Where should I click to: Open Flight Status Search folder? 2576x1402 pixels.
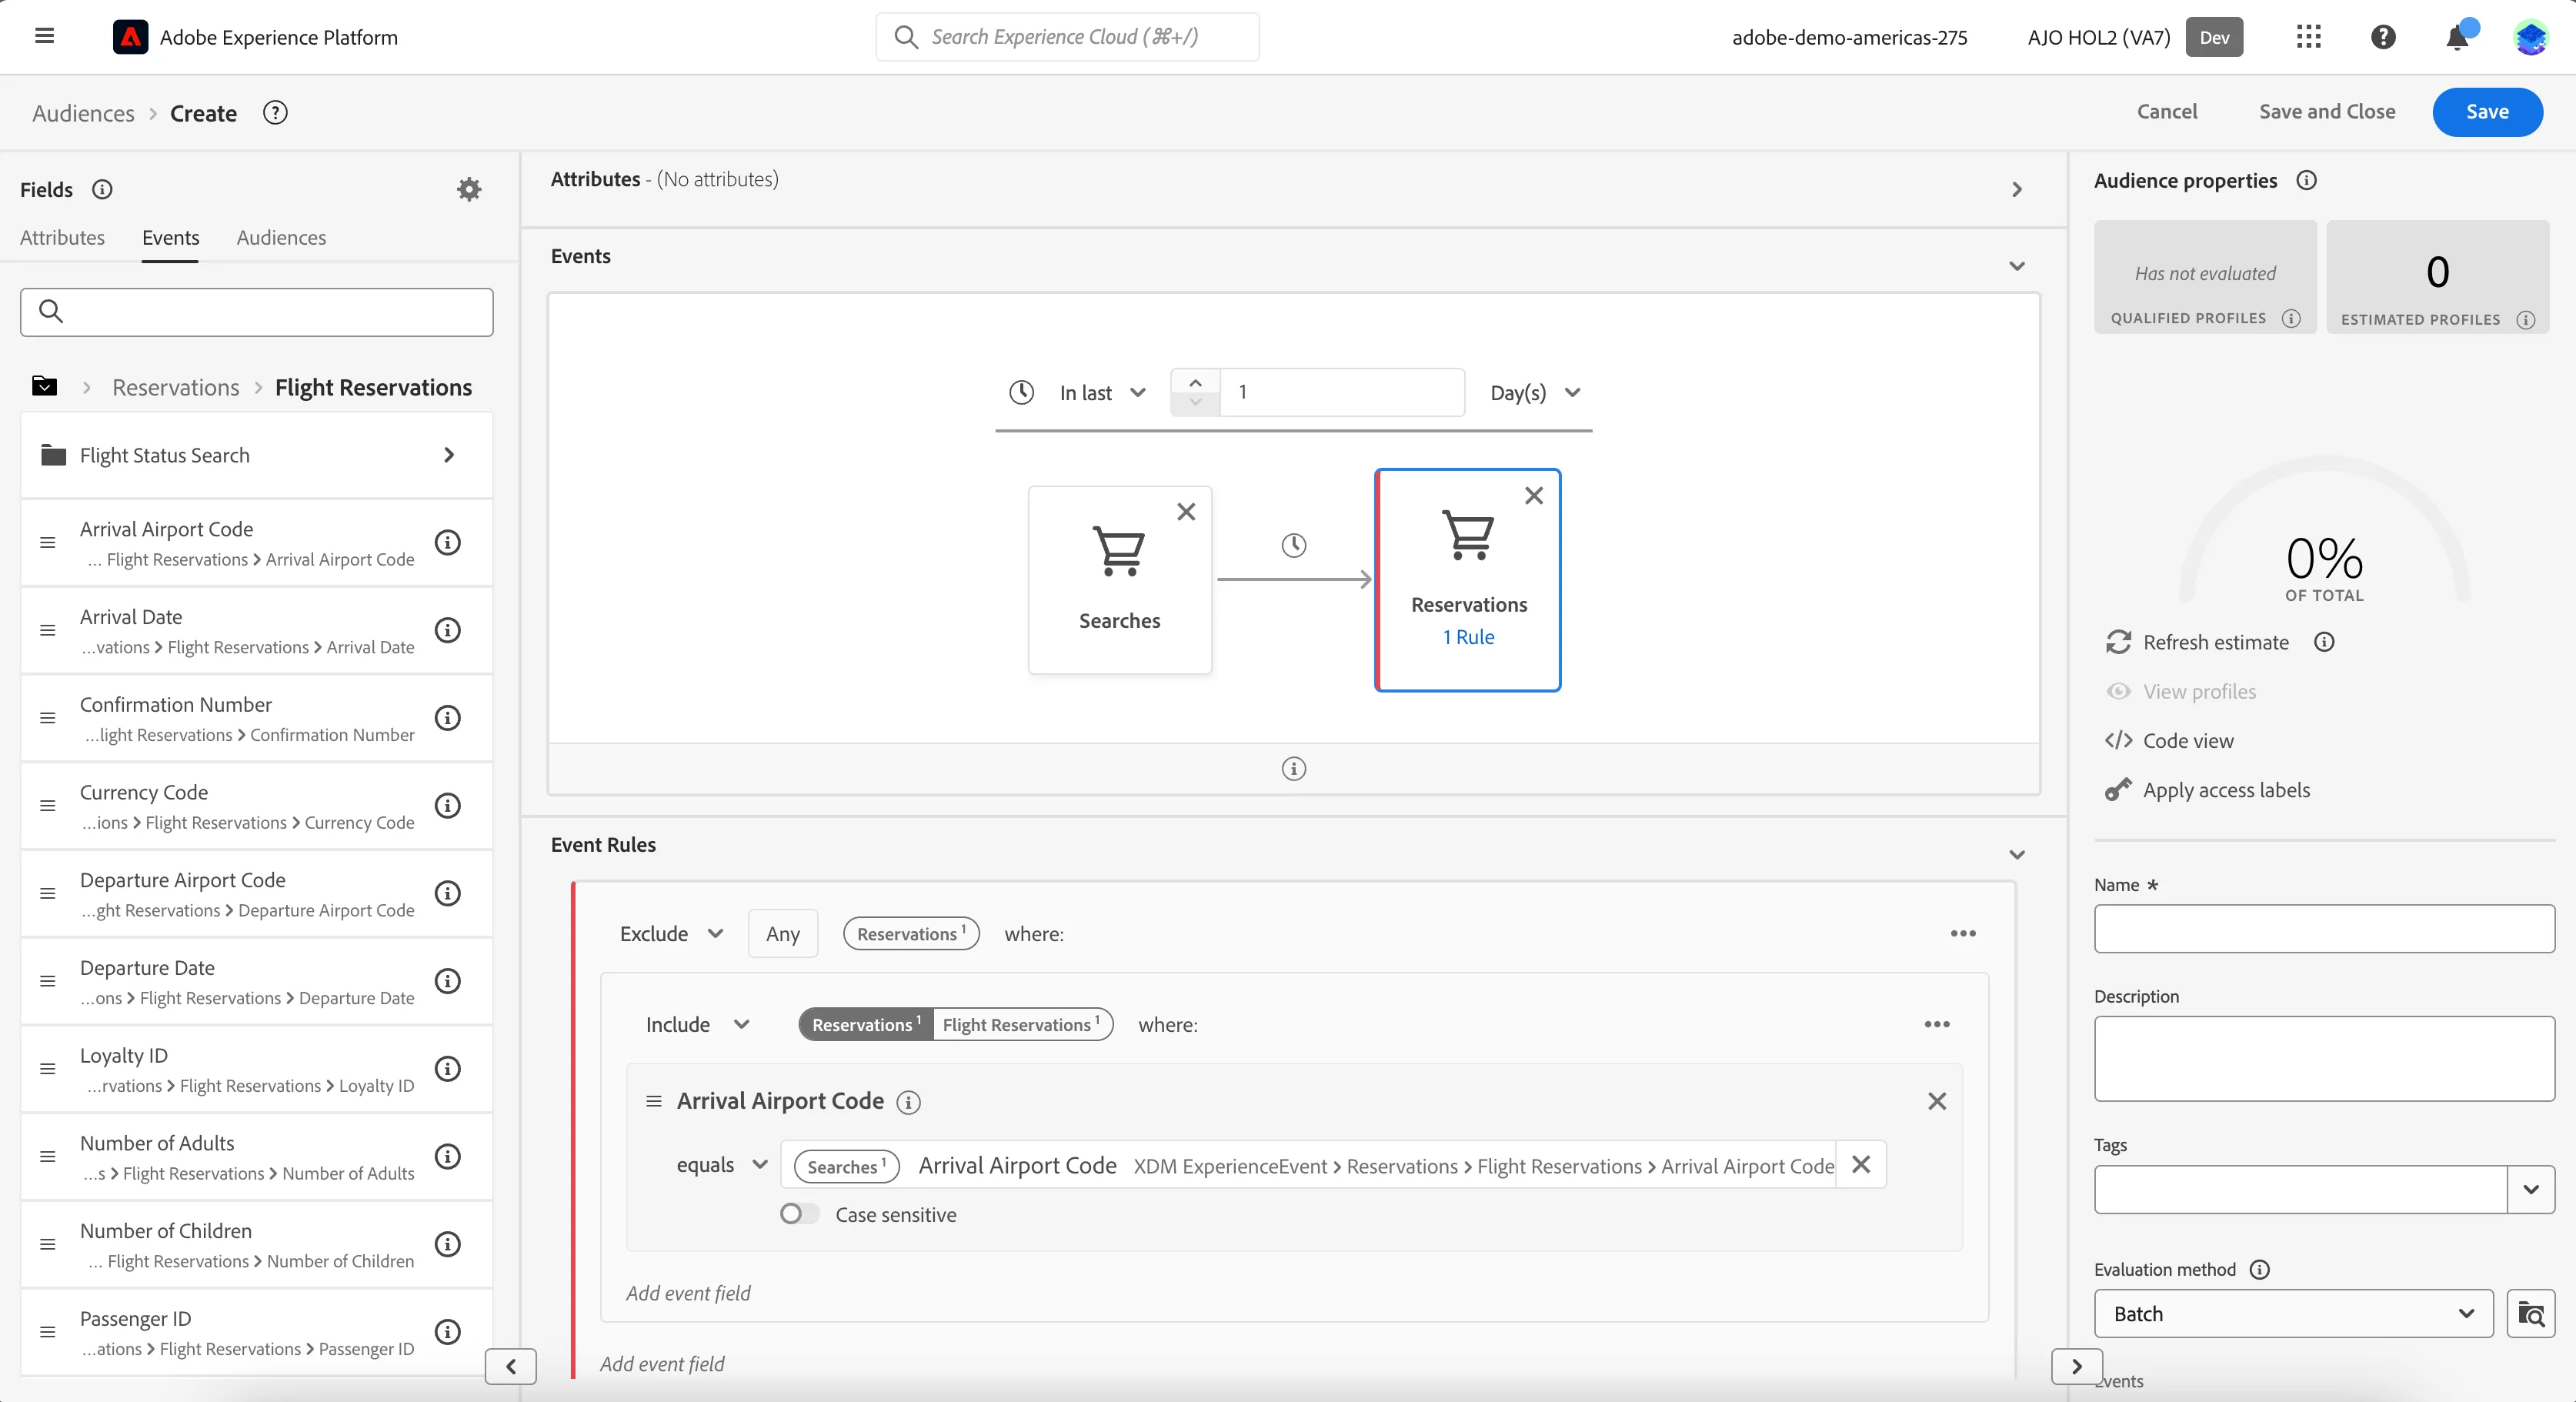click(x=256, y=455)
